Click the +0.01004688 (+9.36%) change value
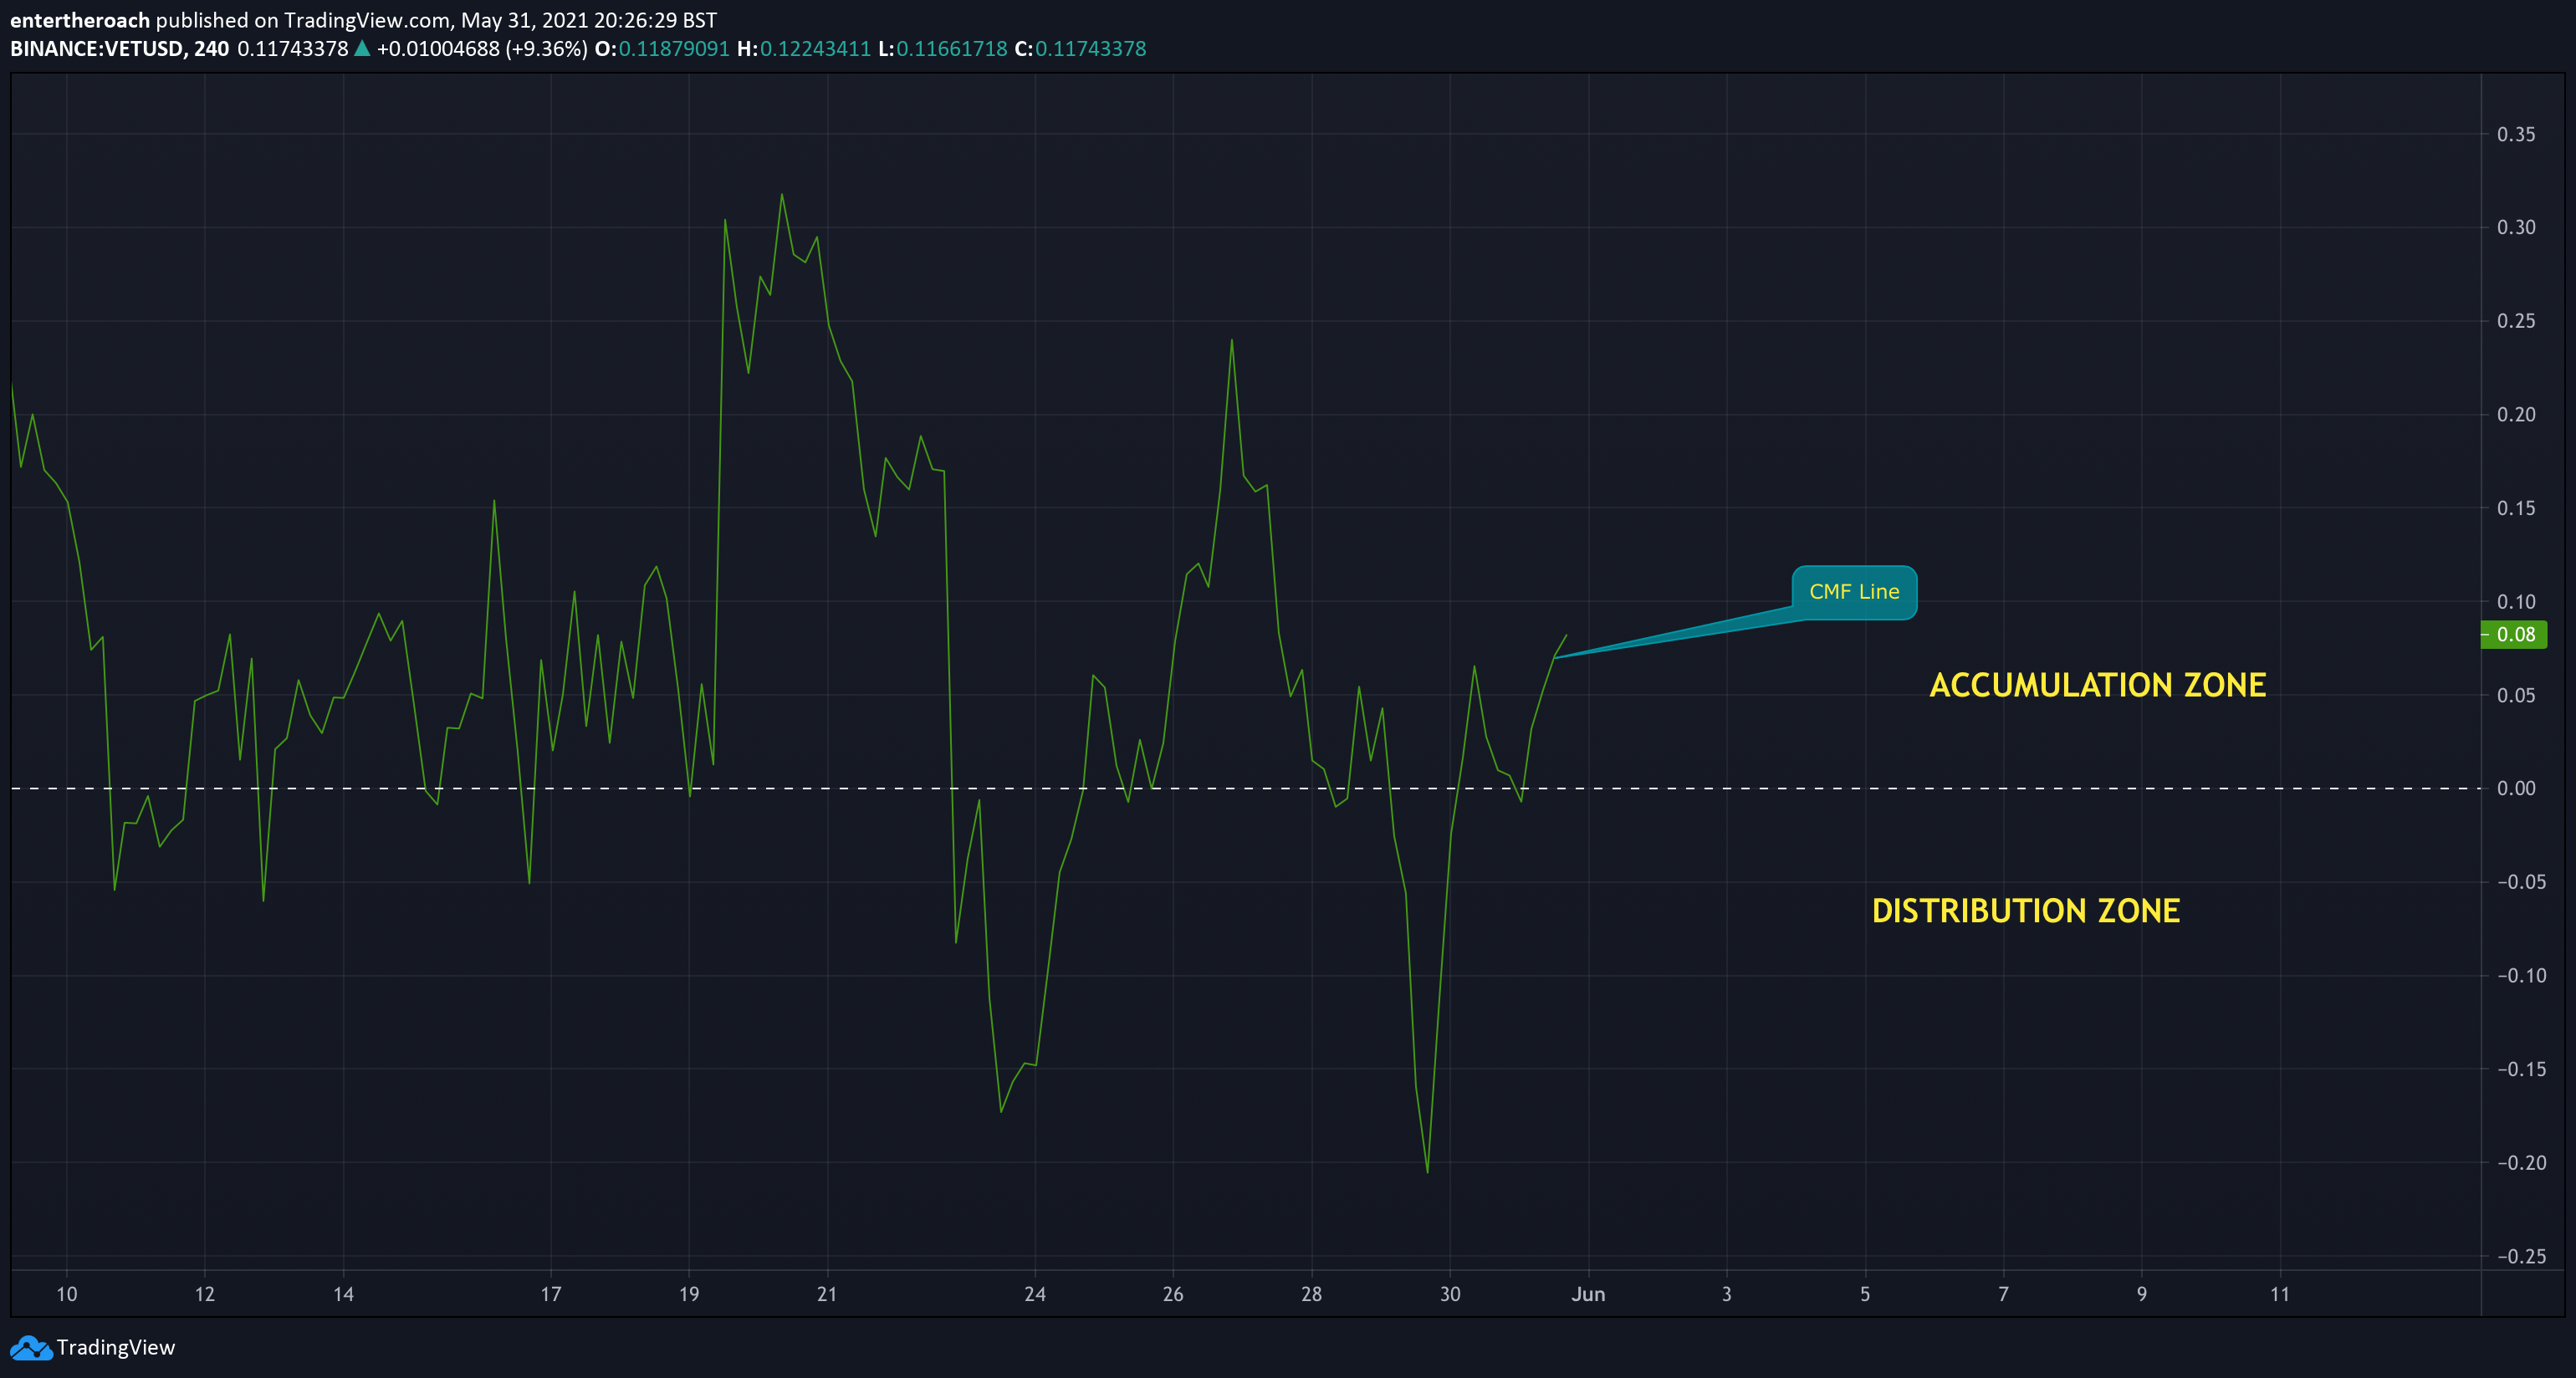 point(482,49)
